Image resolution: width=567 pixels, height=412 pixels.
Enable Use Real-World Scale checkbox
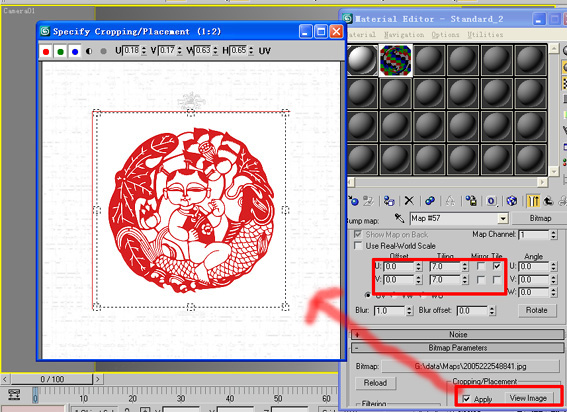[x=358, y=246]
